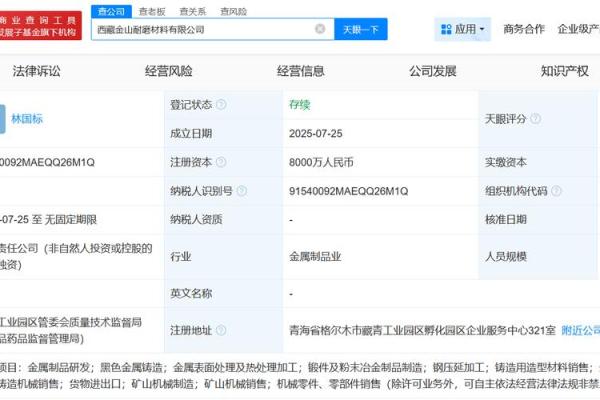Select taxpayer ID 91540092MAEQQ26M1Q

[349, 191]
